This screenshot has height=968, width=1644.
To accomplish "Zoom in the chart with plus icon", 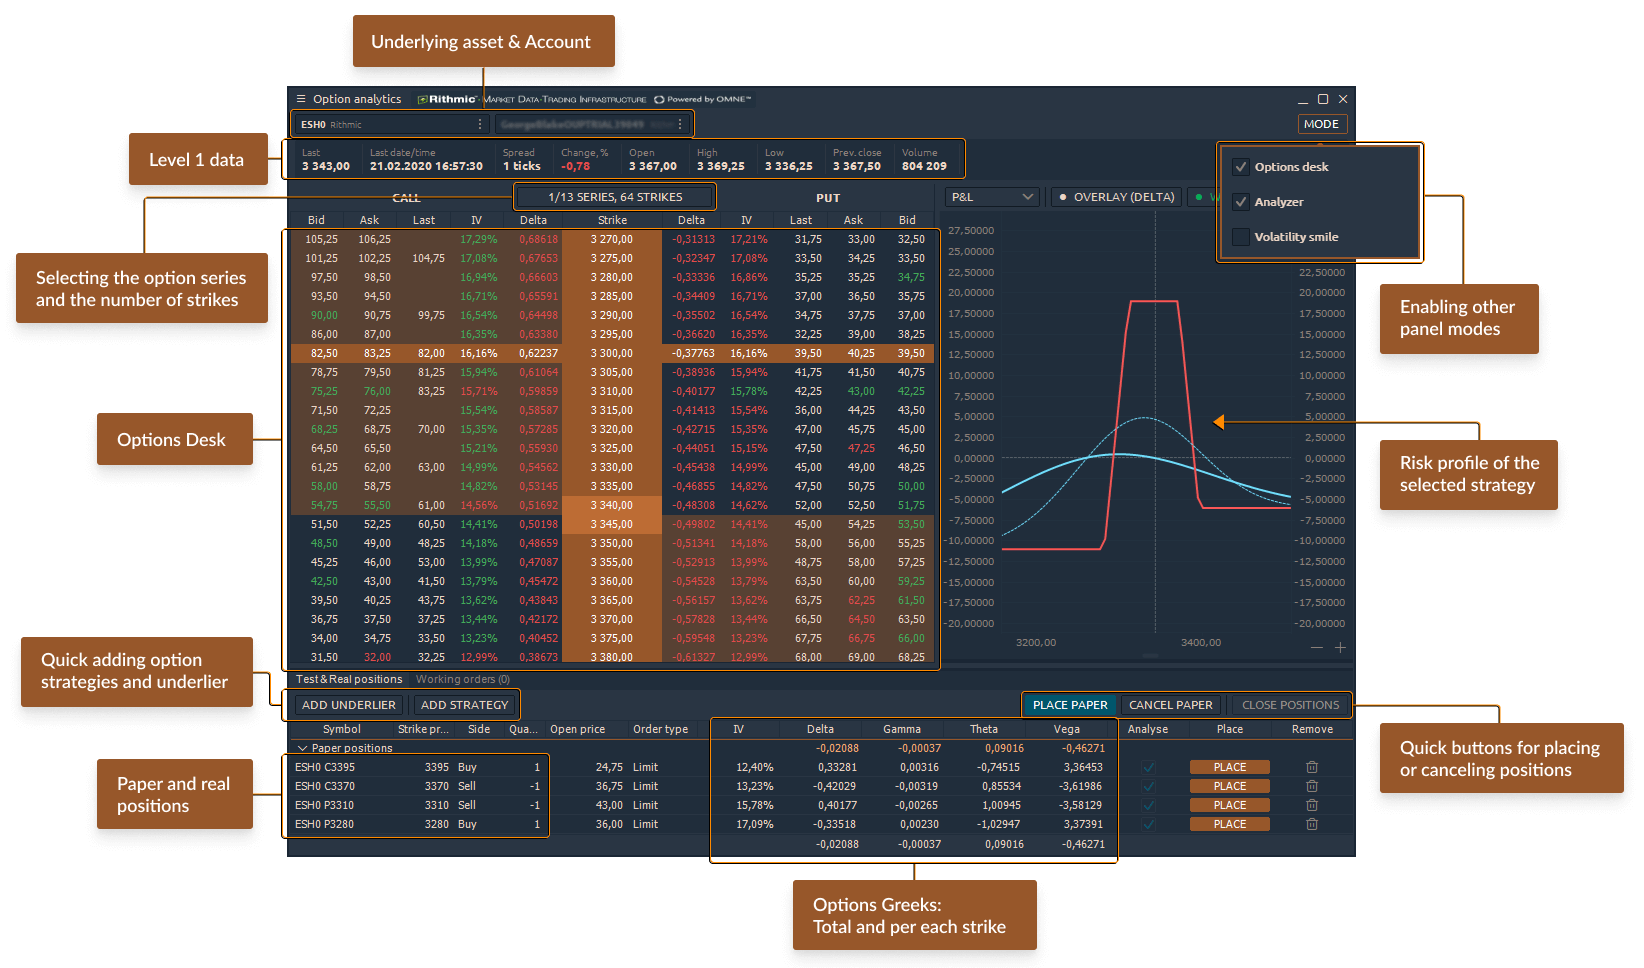I will [x=1340, y=647].
